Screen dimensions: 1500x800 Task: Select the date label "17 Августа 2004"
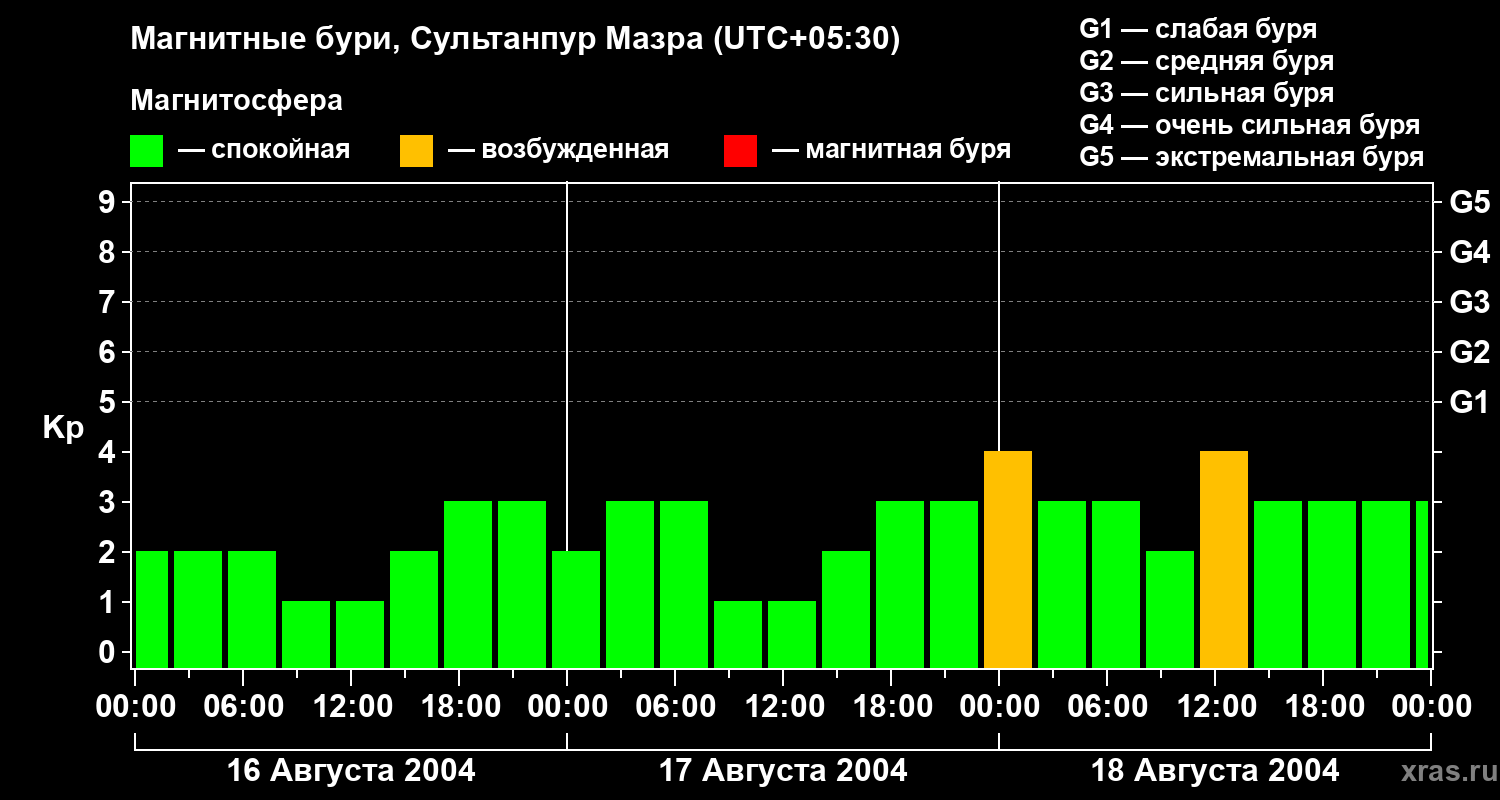(783, 771)
